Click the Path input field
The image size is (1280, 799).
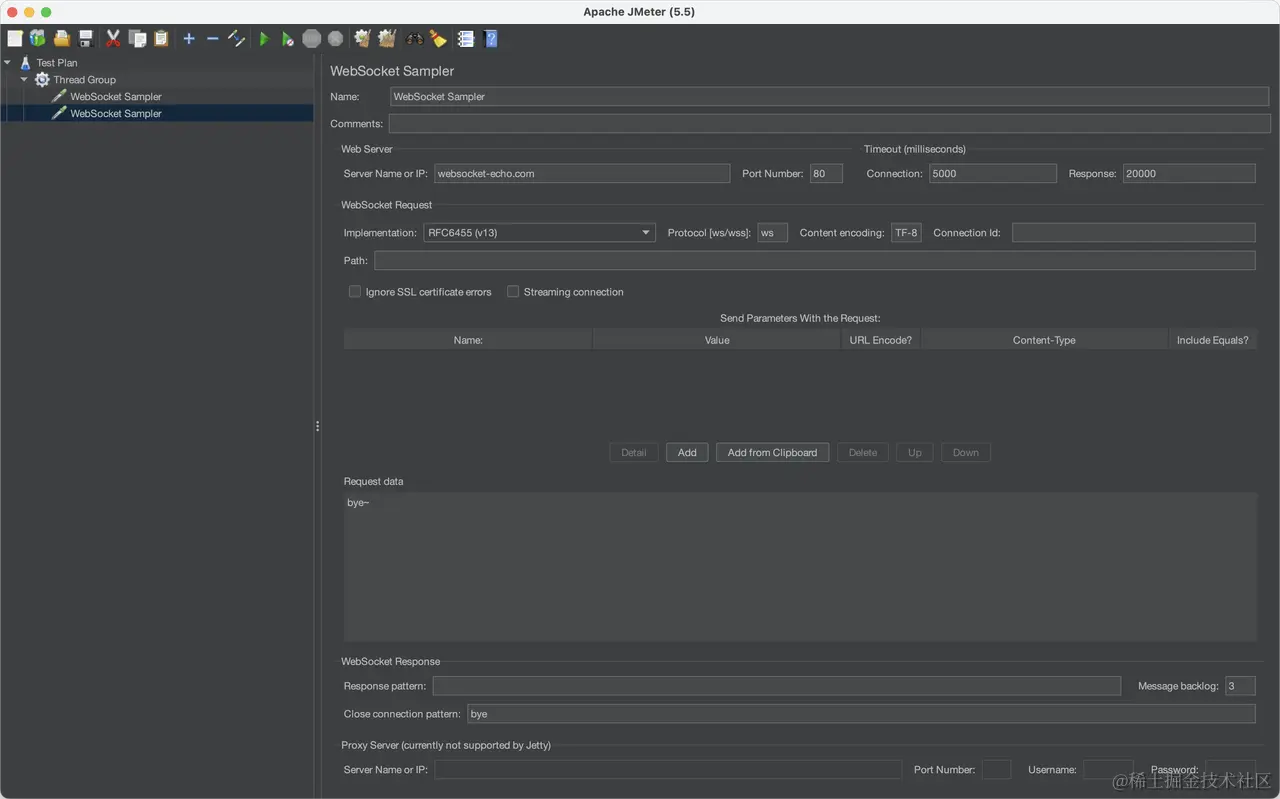coord(815,261)
